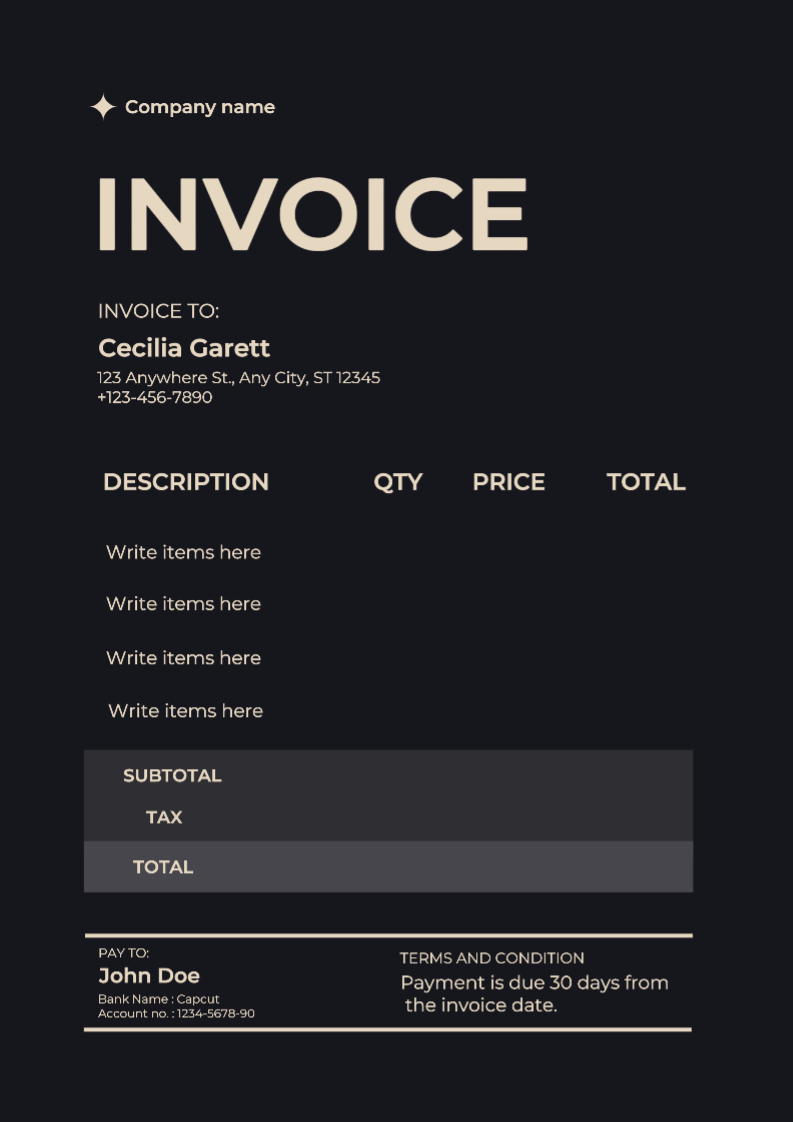Image resolution: width=793 pixels, height=1122 pixels.
Task: Select the QTY column header
Action: (398, 482)
